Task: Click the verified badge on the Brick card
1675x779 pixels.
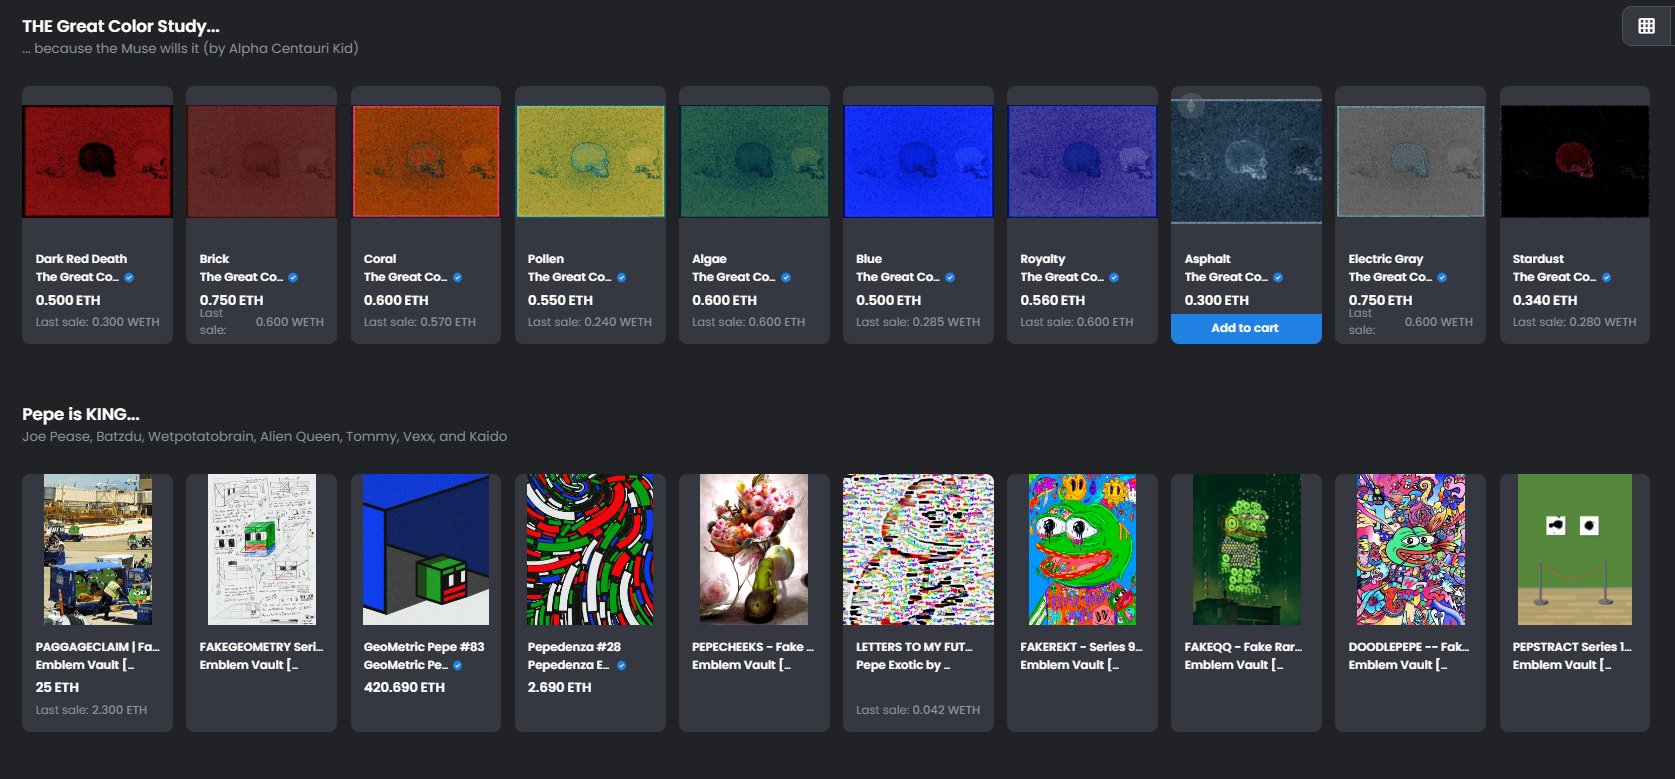Action: [293, 278]
